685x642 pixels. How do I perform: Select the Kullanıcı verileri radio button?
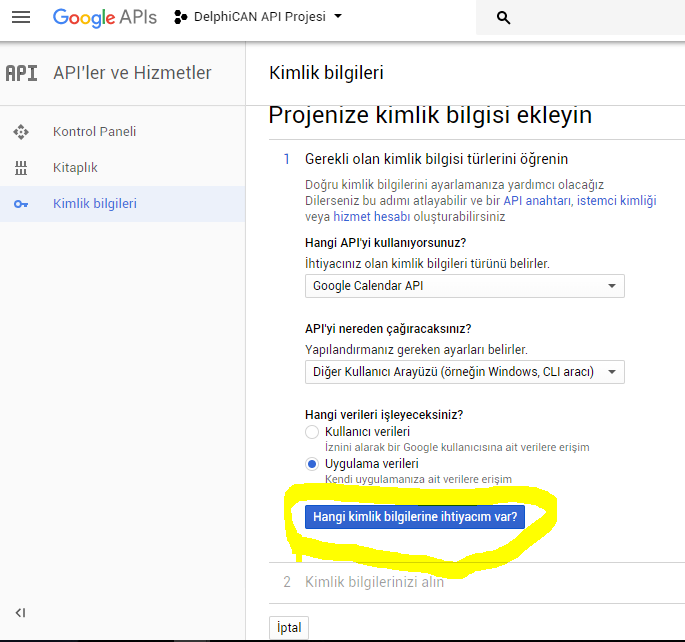[312, 432]
